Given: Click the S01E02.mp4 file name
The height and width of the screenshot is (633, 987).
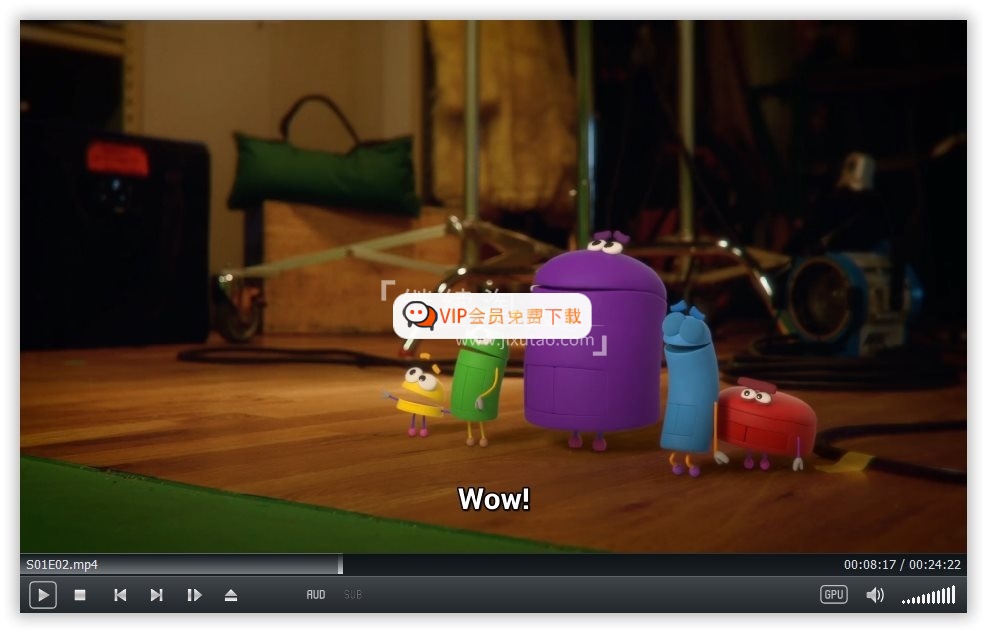Looking at the screenshot, I should (x=62, y=564).
